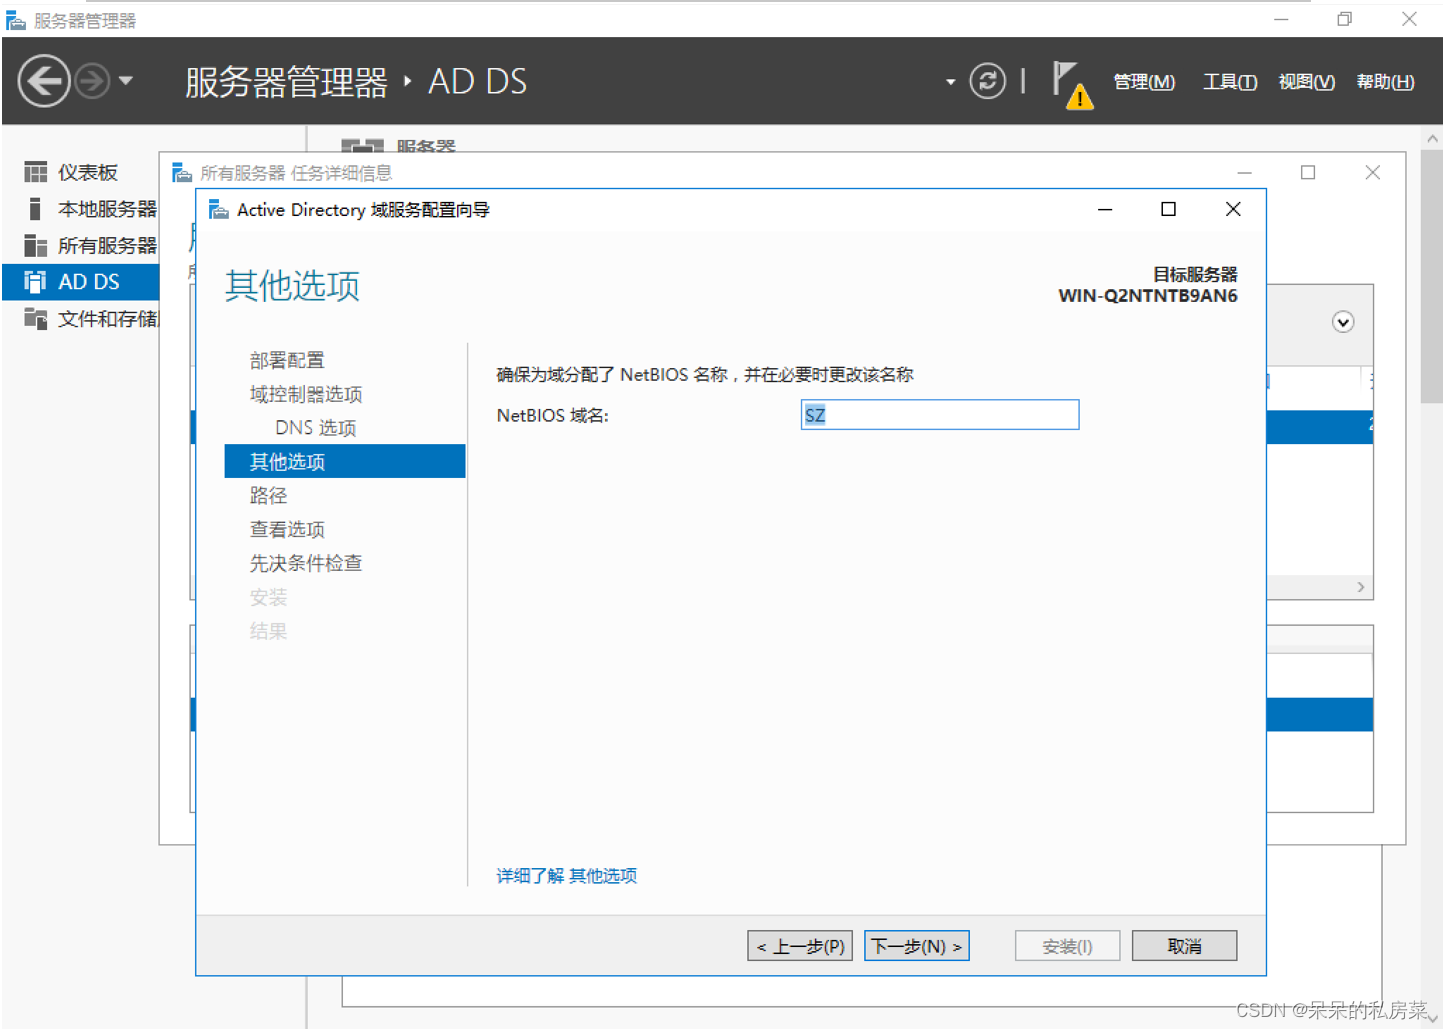Click the 下一步(N) button
1443x1029 pixels.
[917, 946]
